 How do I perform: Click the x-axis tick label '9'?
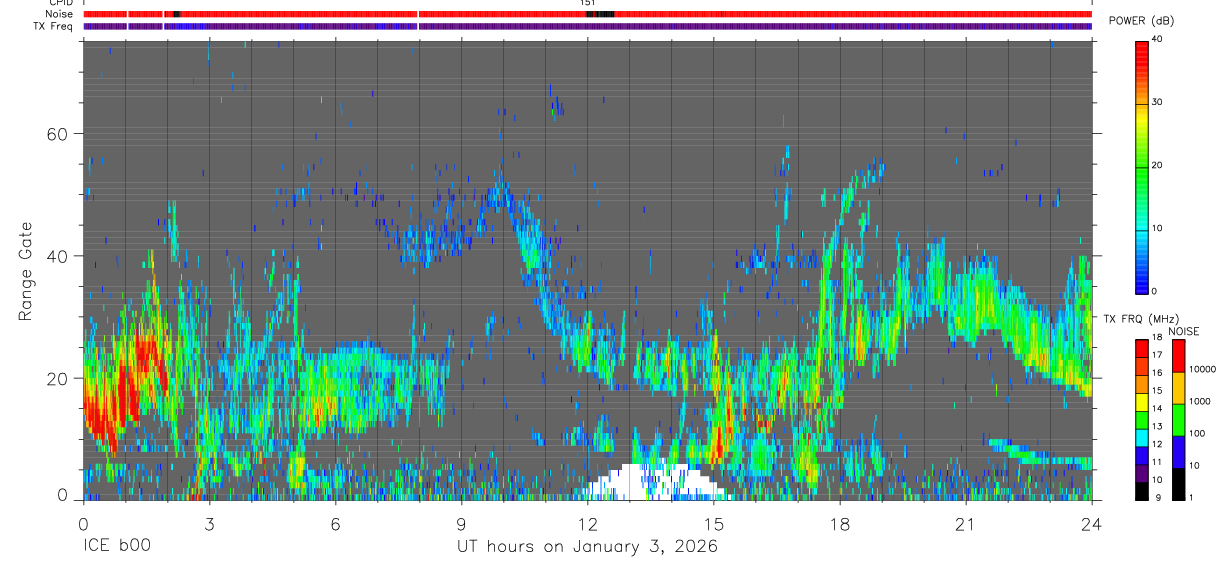461,524
